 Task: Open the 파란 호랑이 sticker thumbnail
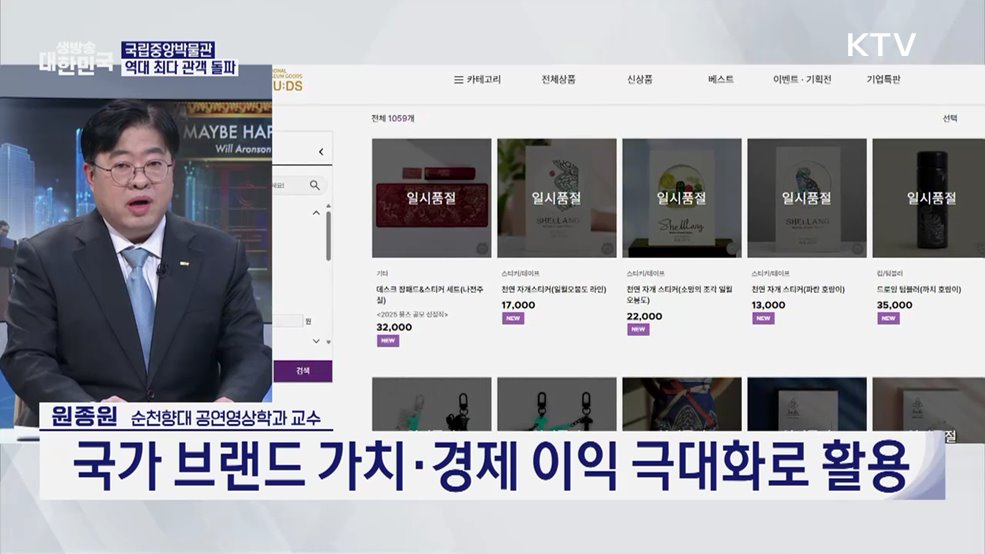pos(807,198)
